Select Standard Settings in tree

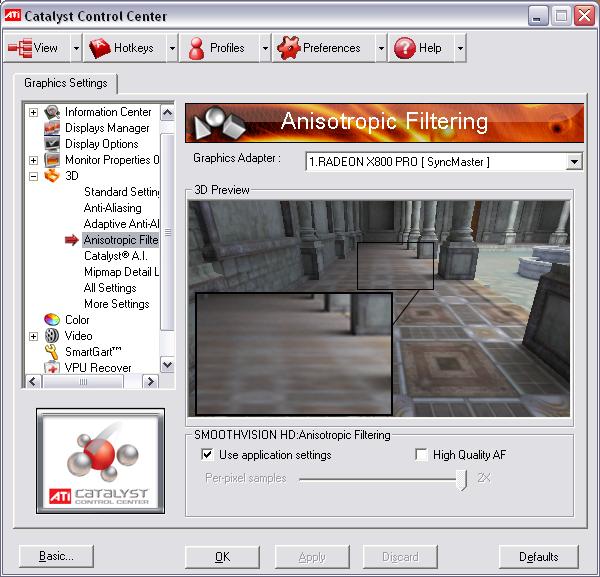[121, 192]
